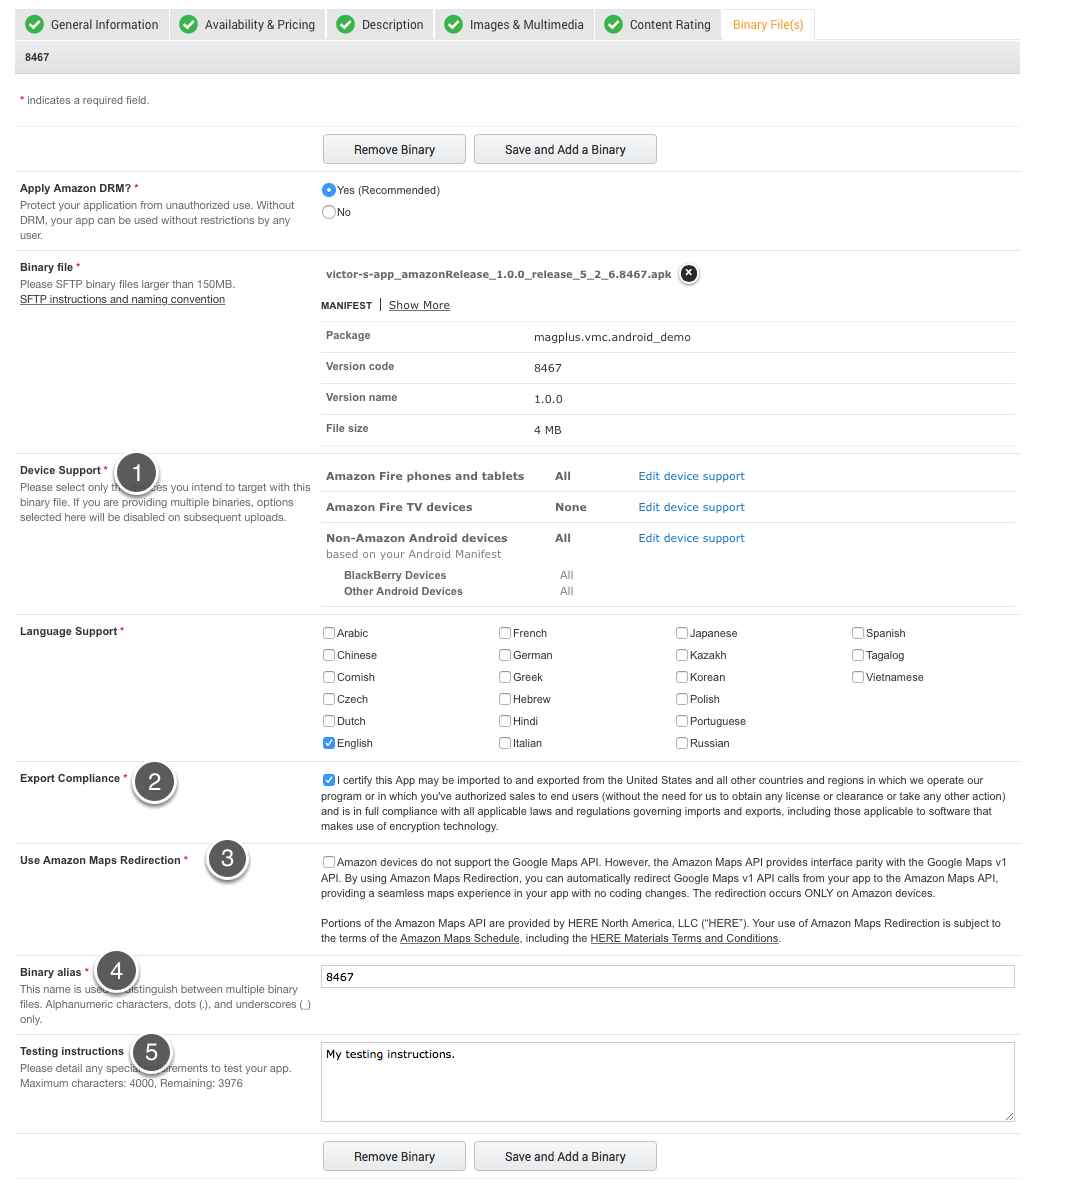Check the Polish language checkbox
The width and height of the screenshot is (1066, 1183).
[682, 699]
